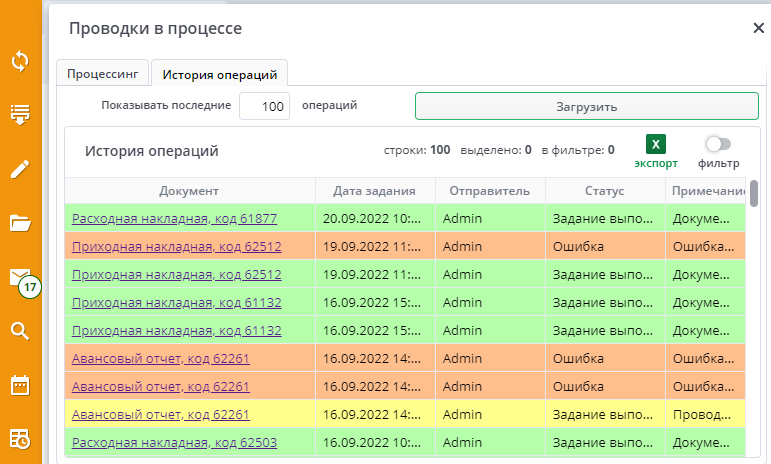Close the Проводки в процессе dialog
This screenshot has height=464, width=771.
(758, 29)
